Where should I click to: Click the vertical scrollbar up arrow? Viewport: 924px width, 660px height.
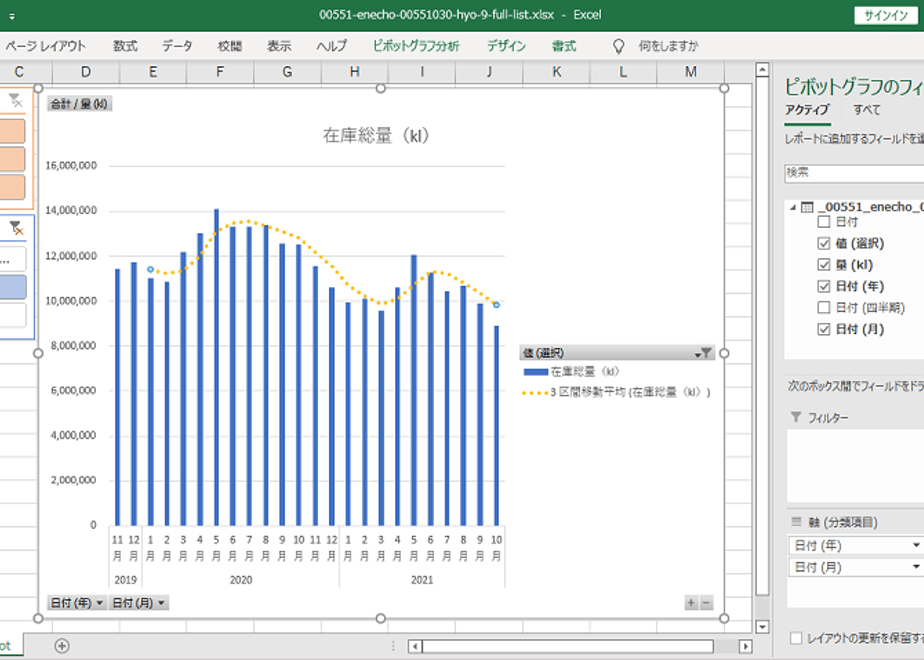tap(762, 70)
